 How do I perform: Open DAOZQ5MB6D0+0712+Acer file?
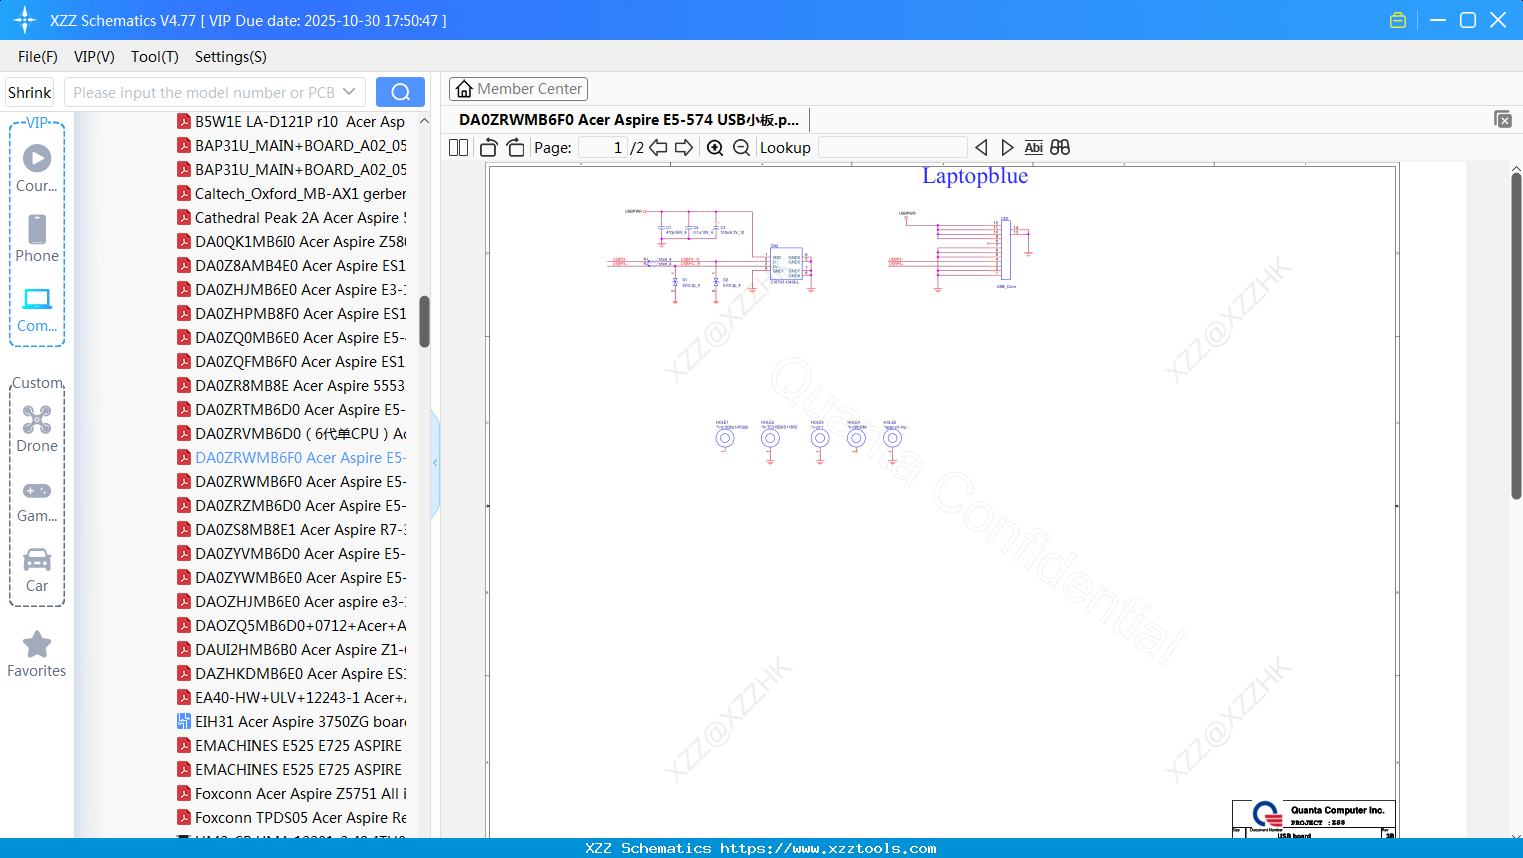pos(291,625)
